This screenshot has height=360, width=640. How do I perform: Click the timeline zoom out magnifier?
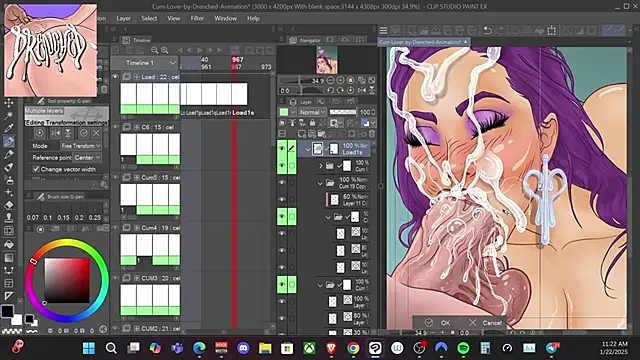point(154,50)
